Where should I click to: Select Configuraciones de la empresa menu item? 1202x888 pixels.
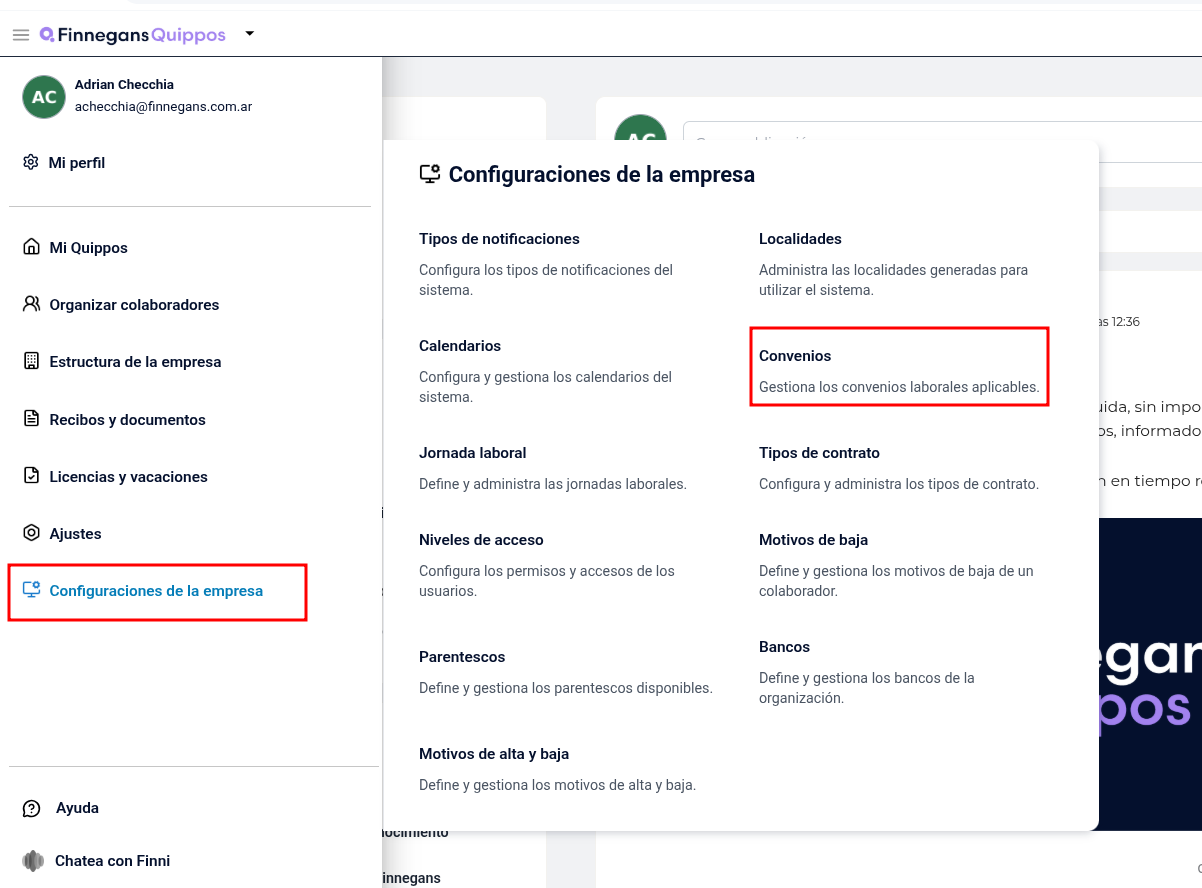[157, 592]
